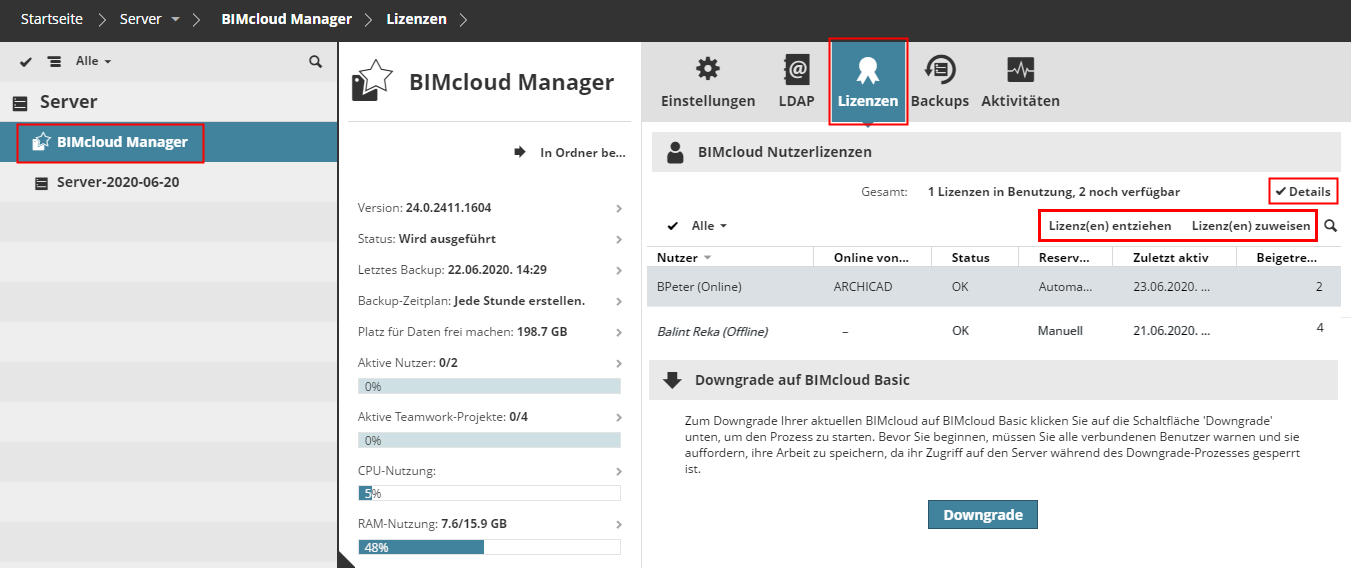Click the Downgrade button
This screenshot has height=568, width=1351.
click(983, 515)
